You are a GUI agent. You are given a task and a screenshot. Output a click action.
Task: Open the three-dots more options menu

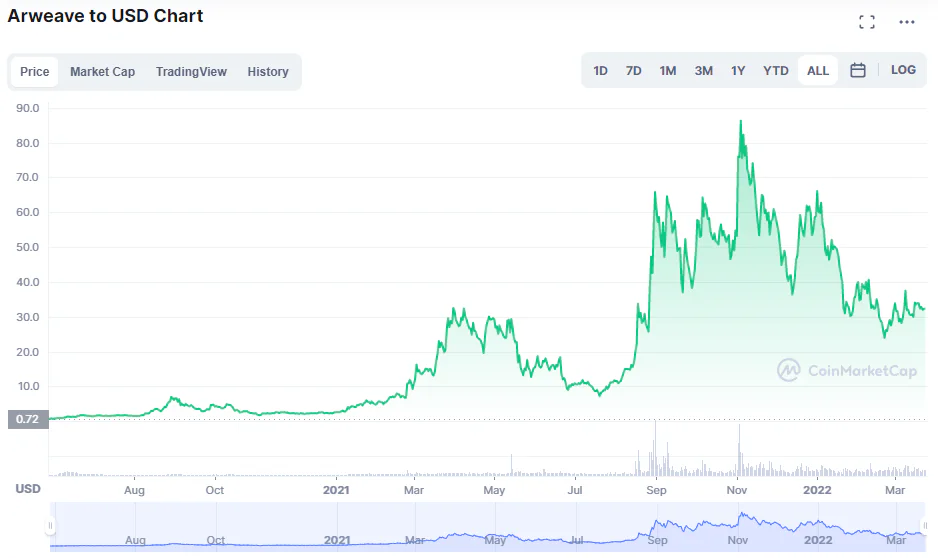(x=907, y=22)
